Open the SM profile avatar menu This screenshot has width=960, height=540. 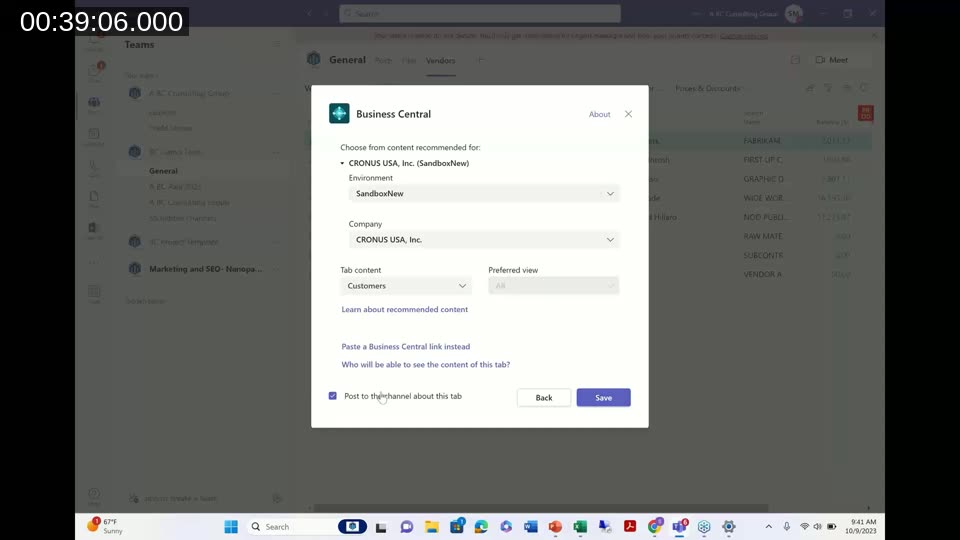tap(793, 13)
